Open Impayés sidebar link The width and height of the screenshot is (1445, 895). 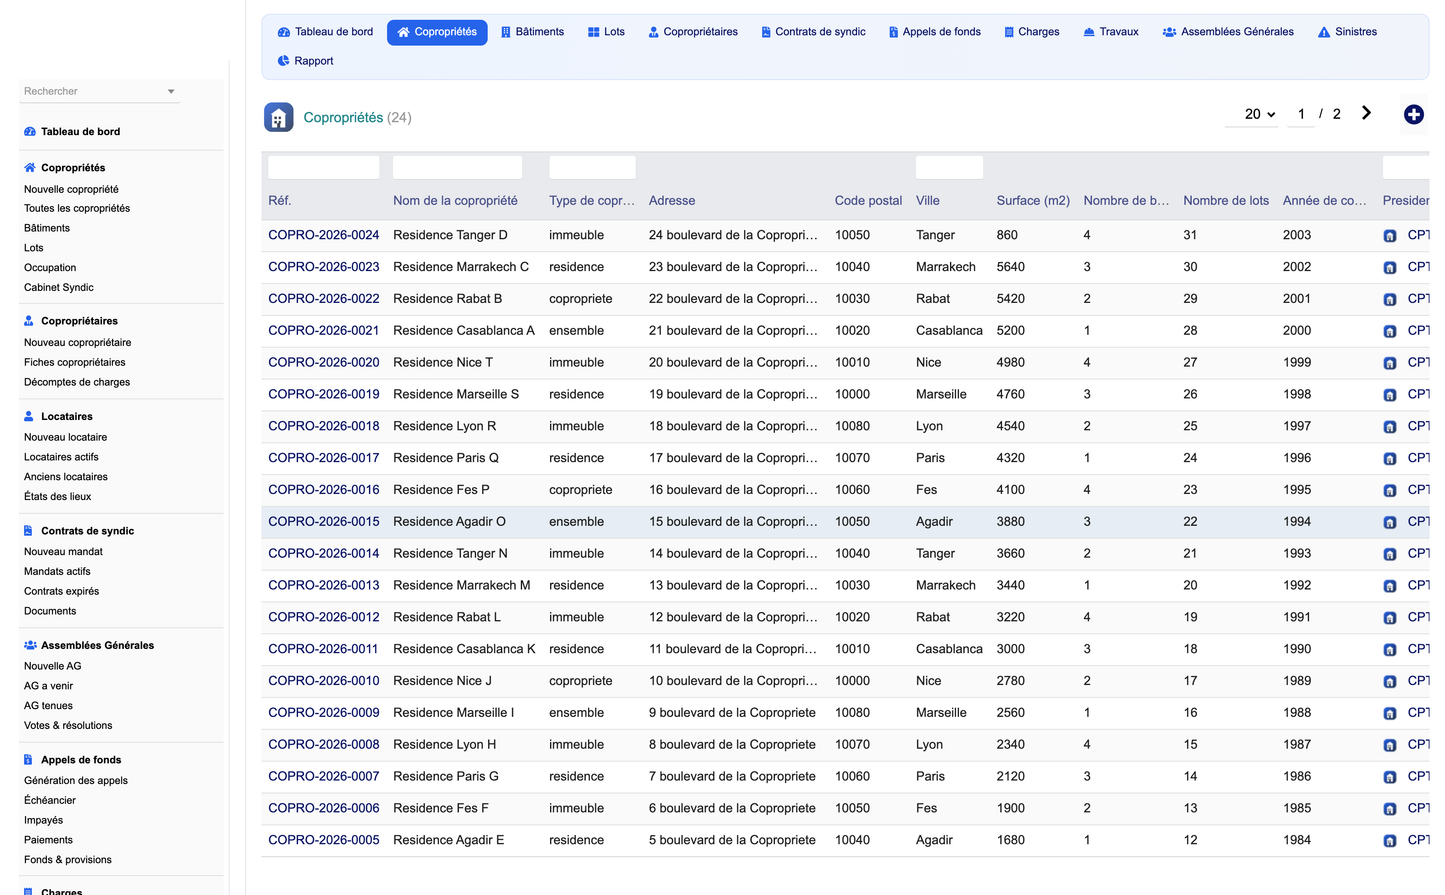coord(43,820)
